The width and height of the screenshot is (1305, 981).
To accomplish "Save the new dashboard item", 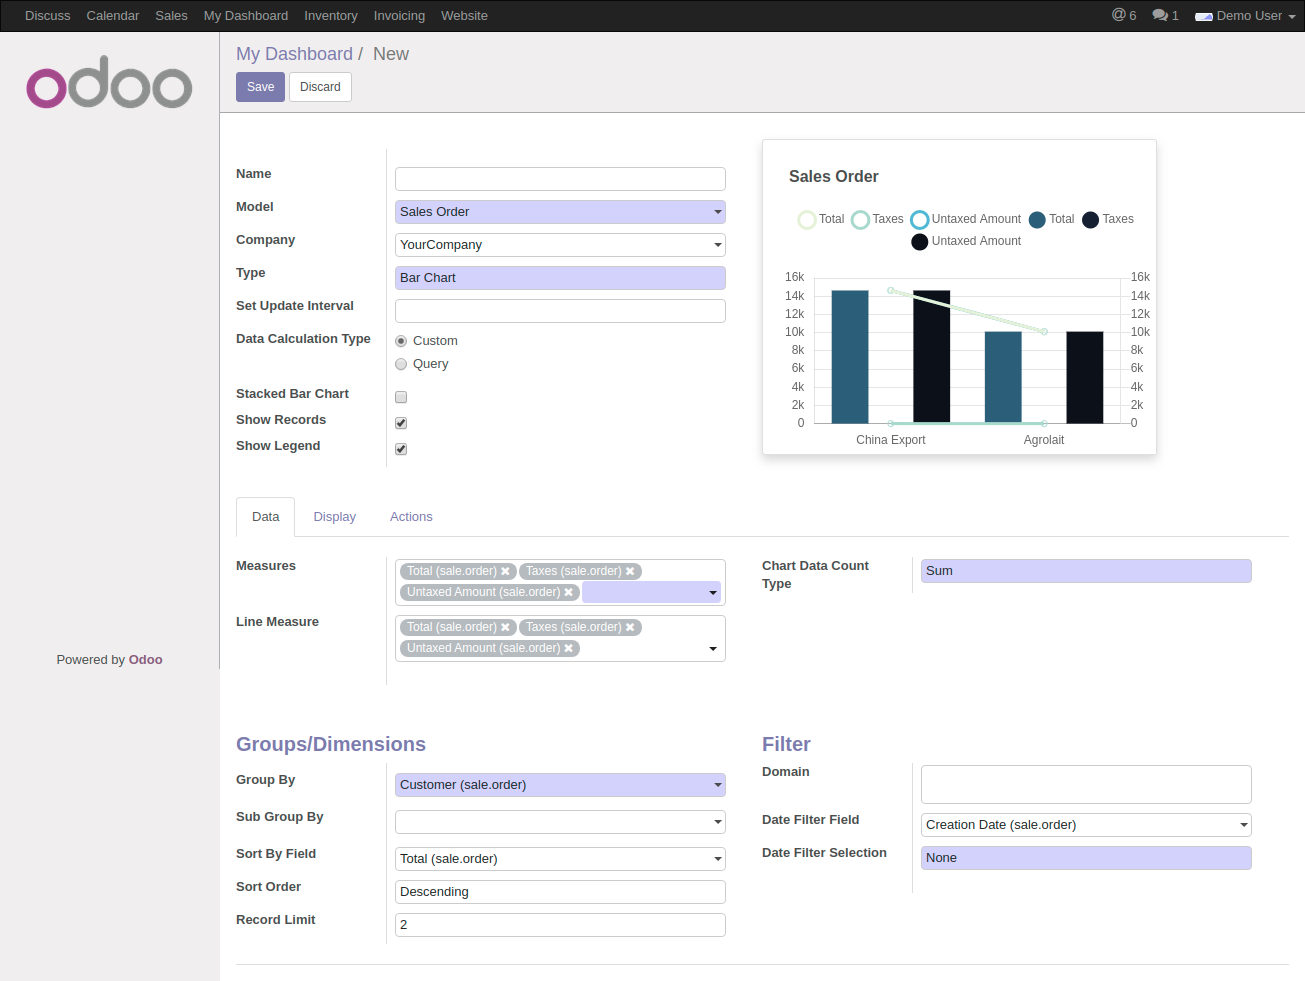I will (x=260, y=87).
